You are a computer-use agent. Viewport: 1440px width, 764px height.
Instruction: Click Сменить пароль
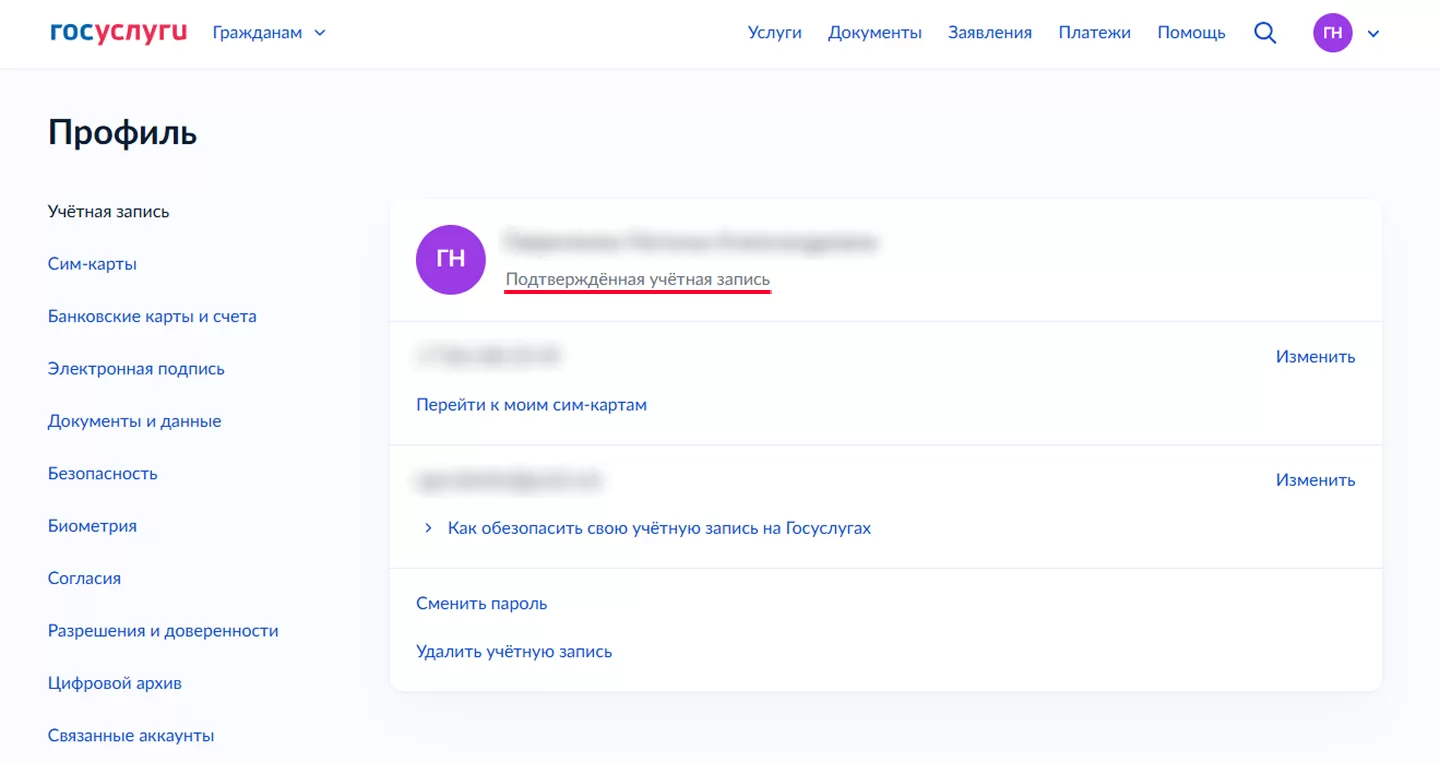click(x=481, y=604)
